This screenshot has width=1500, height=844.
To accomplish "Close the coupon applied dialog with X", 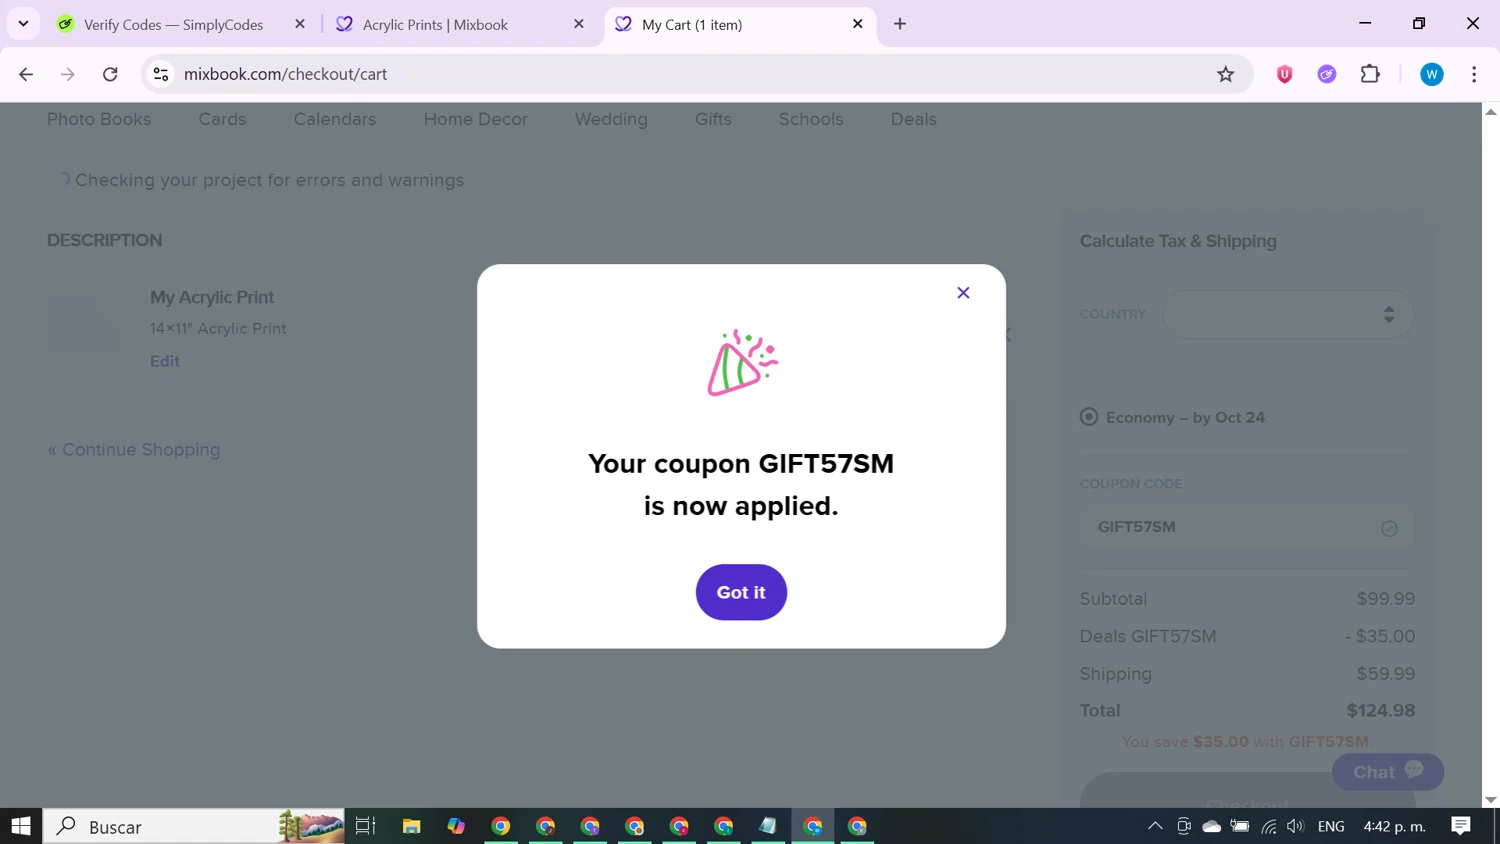I will (x=963, y=292).
